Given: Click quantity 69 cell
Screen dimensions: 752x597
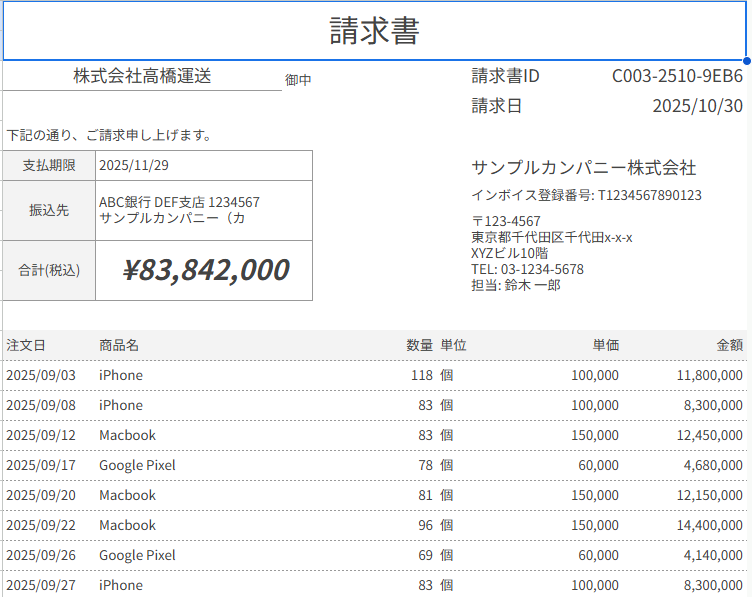Looking at the screenshot, I should click(x=425, y=555).
